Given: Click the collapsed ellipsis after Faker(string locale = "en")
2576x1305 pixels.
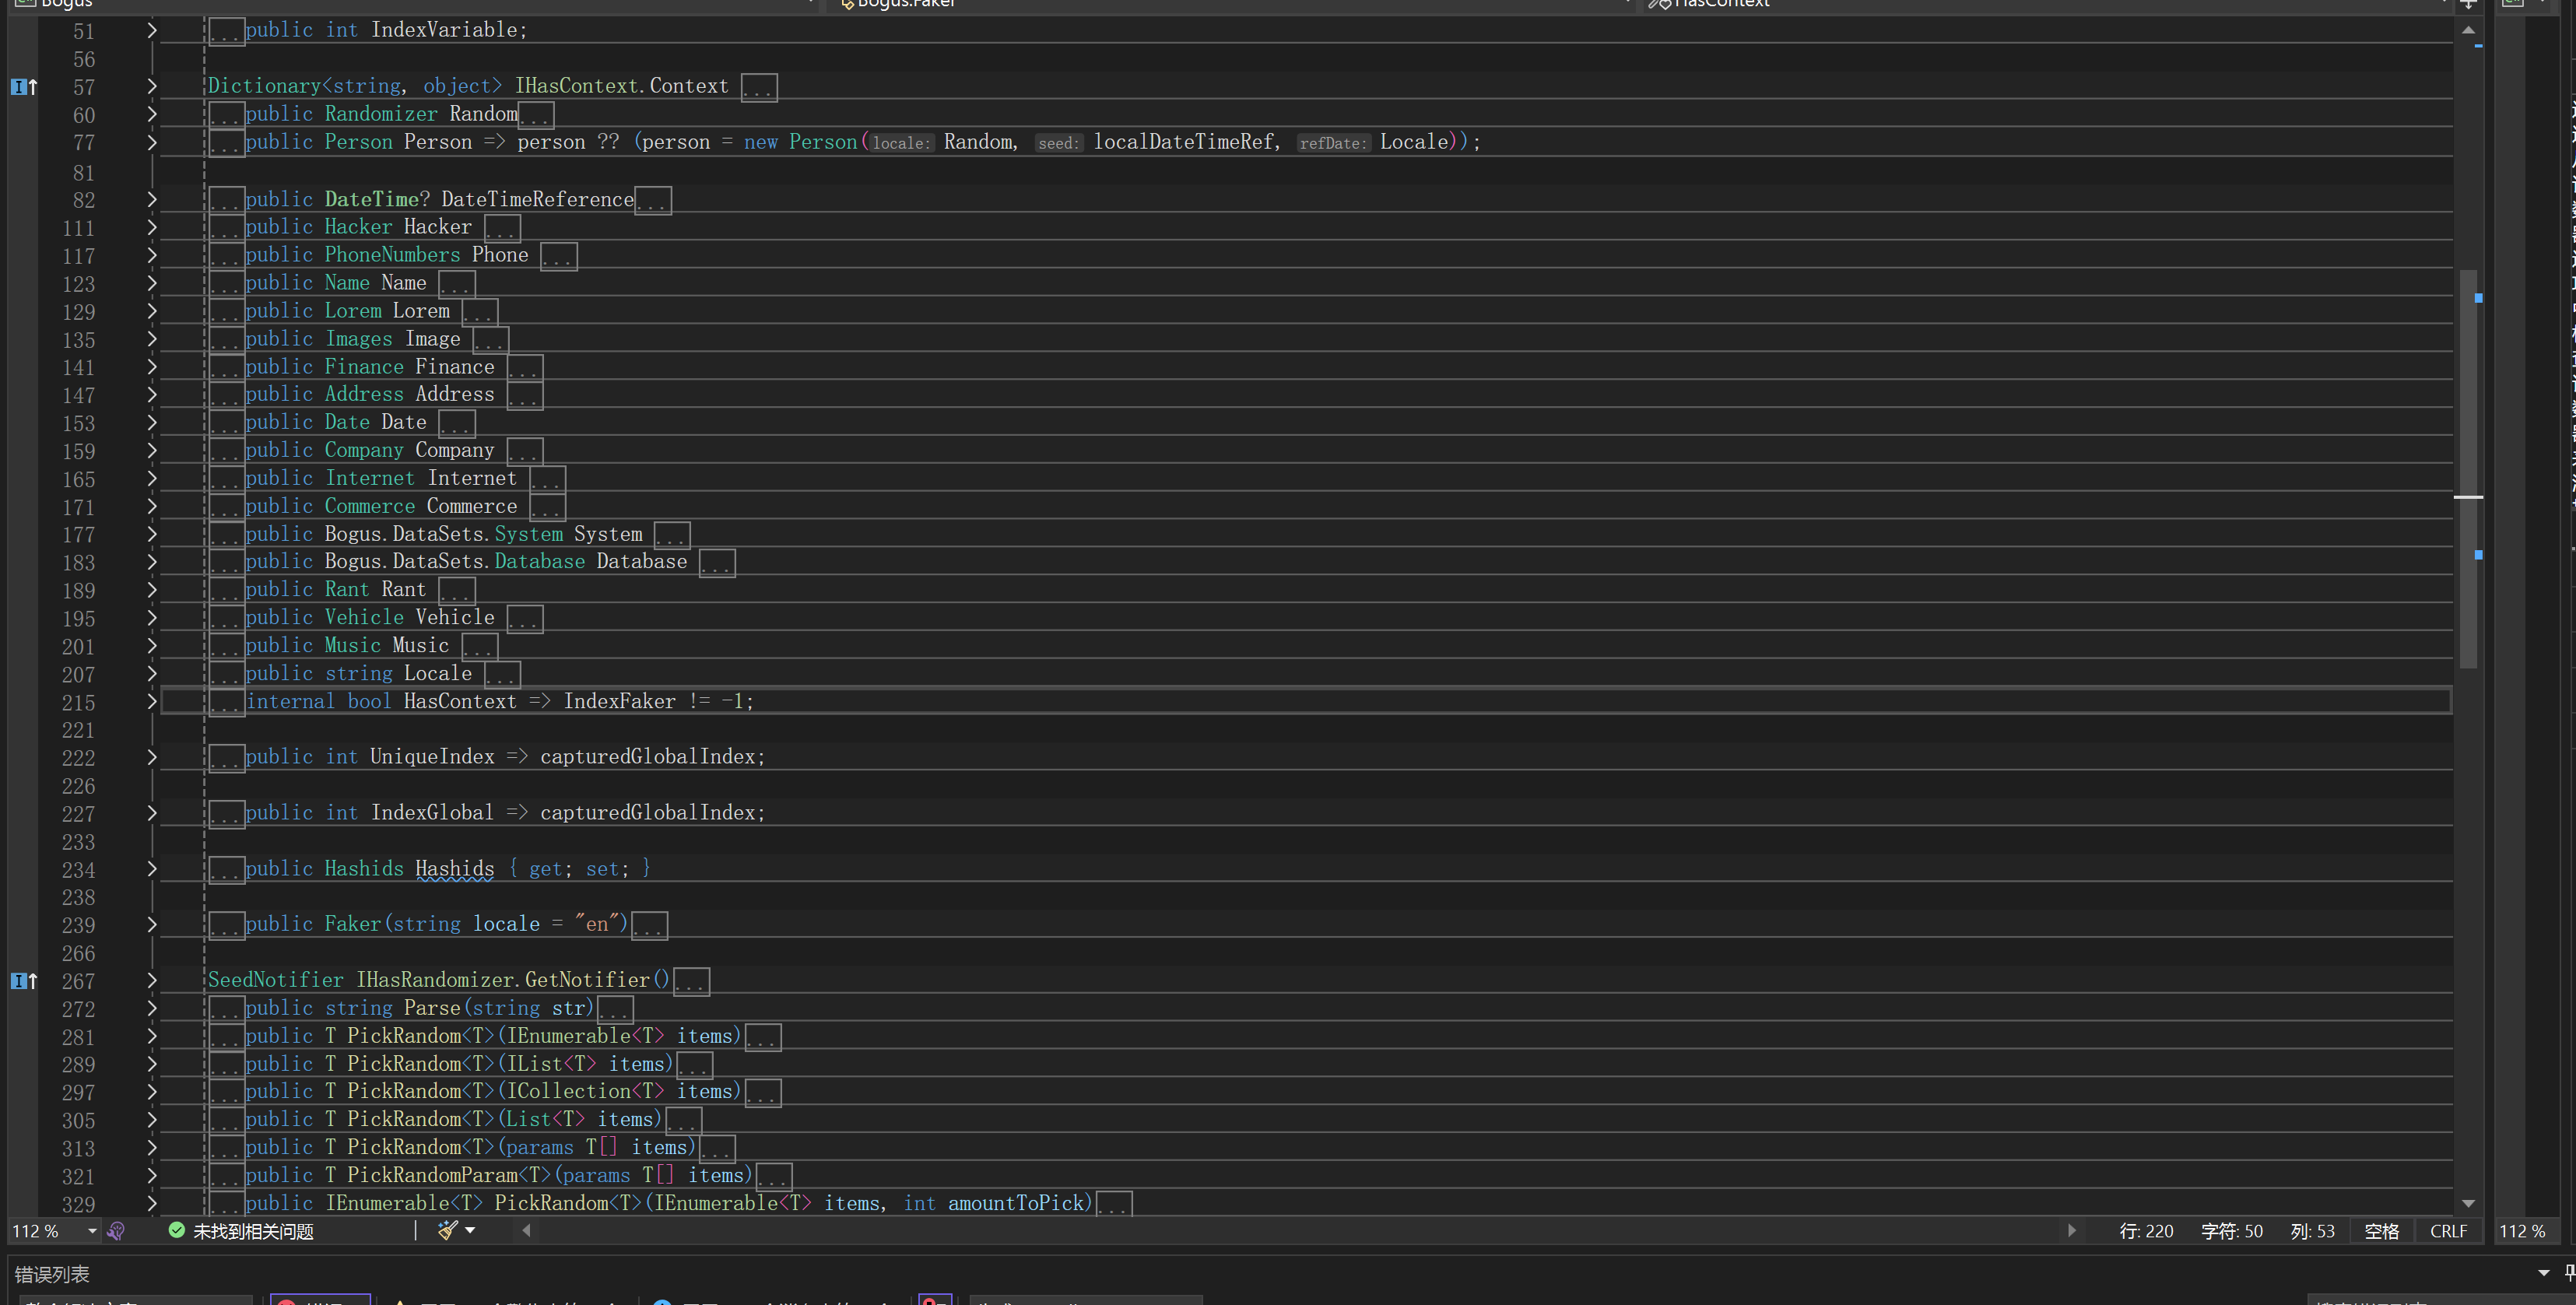Looking at the screenshot, I should (x=649, y=925).
